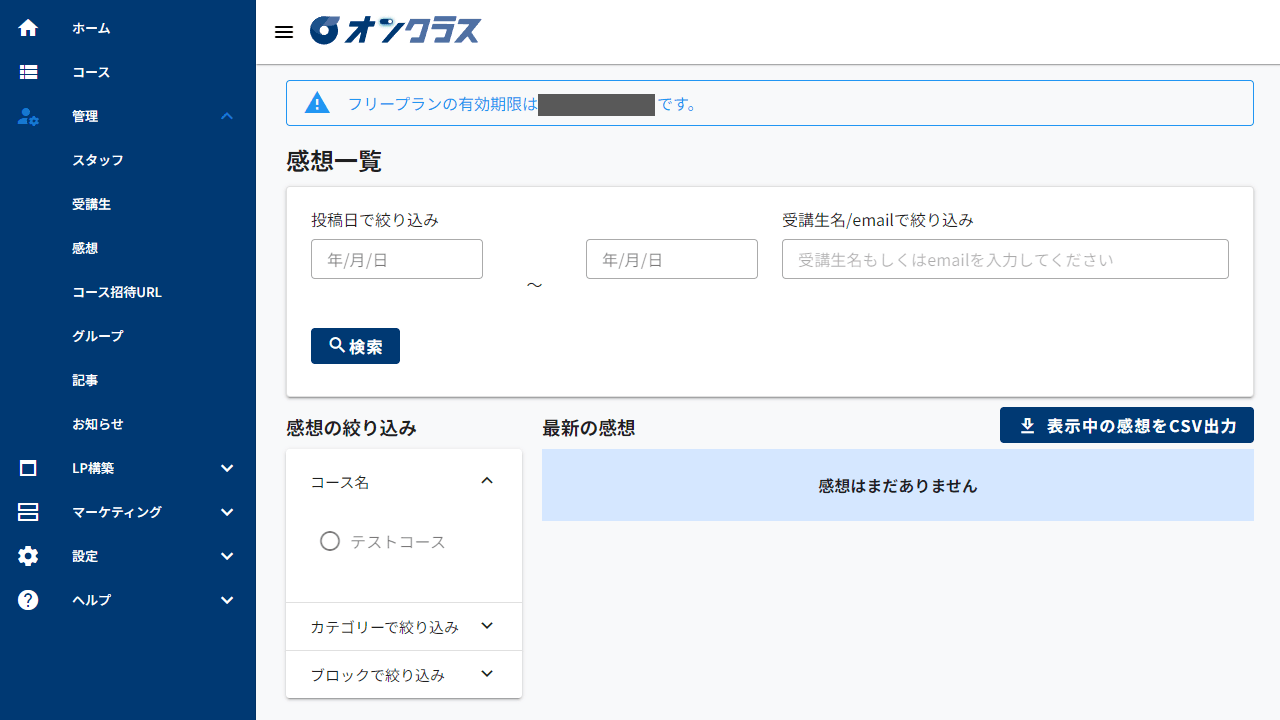This screenshot has width=1280, height=720.
Task: Click the 設定 settings gear icon
Action: click(27, 556)
